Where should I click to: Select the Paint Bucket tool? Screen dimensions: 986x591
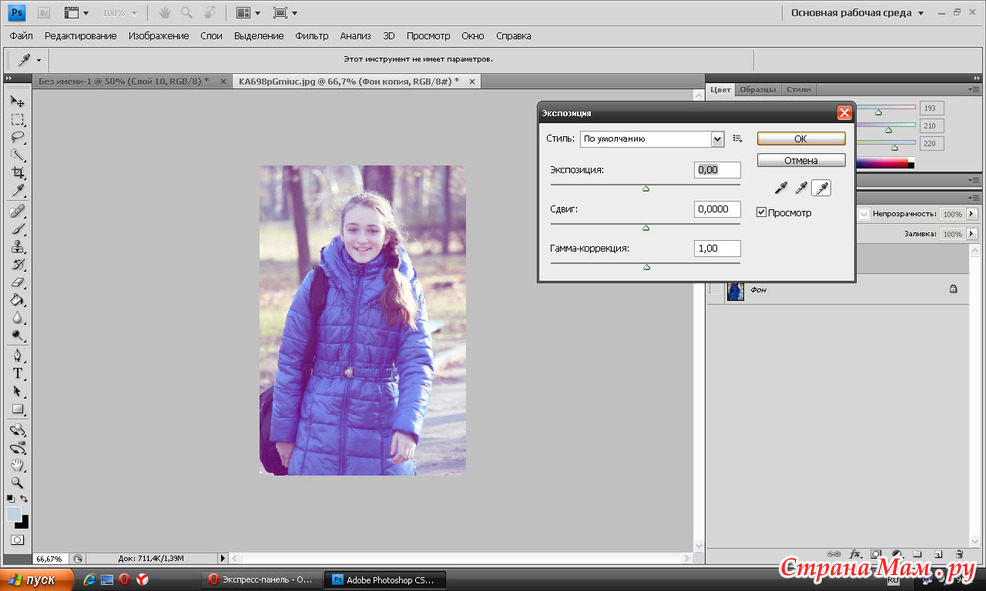coord(17,300)
